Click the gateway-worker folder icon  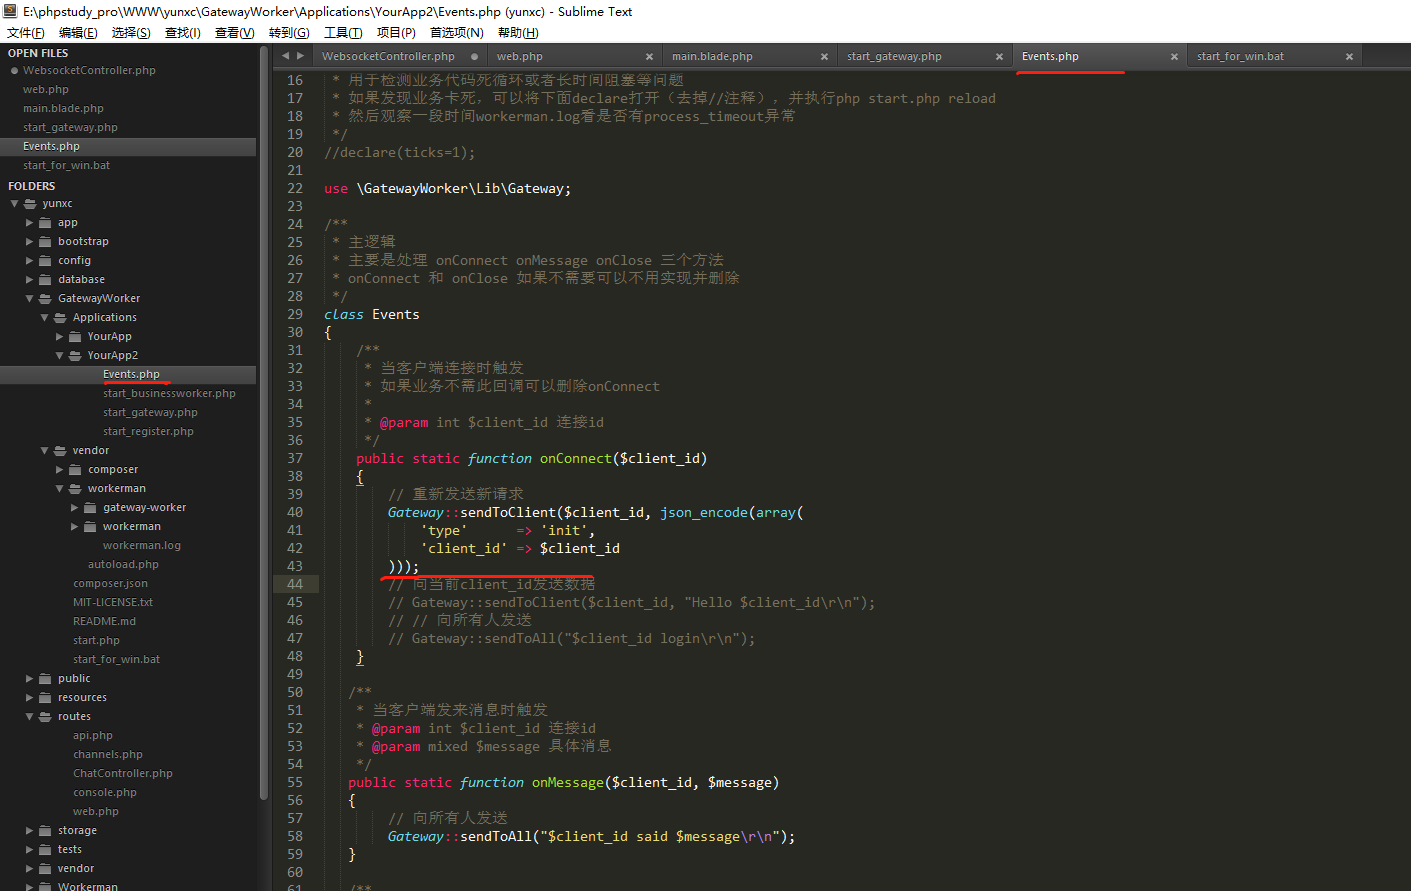point(90,508)
